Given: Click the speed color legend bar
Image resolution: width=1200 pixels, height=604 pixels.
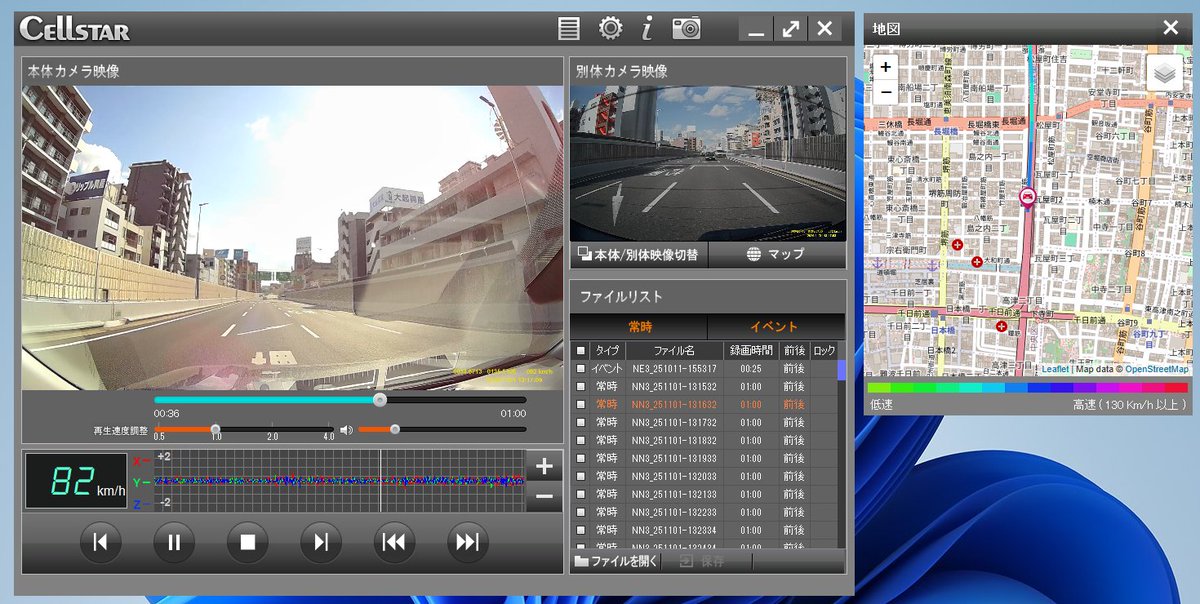Looking at the screenshot, I should [1027, 387].
